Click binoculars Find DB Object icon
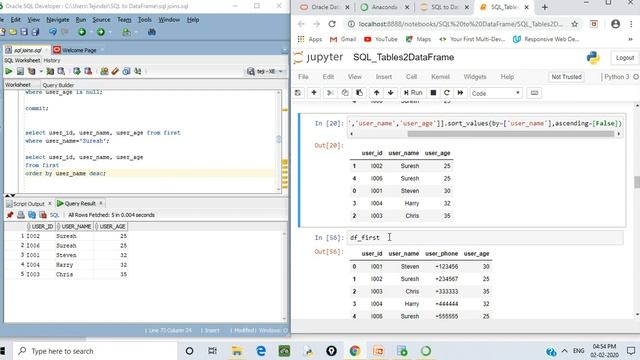Viewport: 640px width, 360px height. click(x=152, y=32)
